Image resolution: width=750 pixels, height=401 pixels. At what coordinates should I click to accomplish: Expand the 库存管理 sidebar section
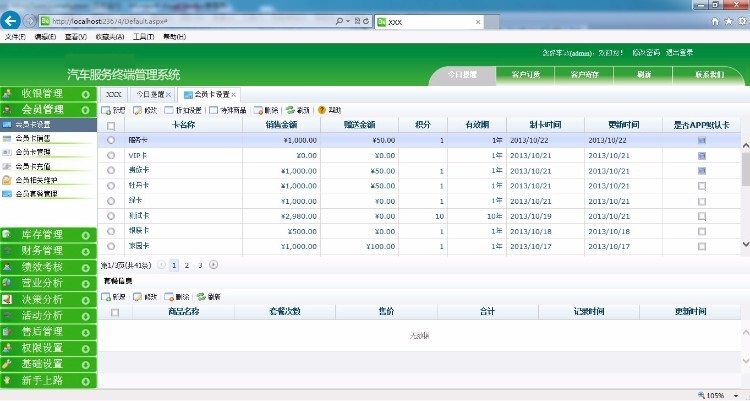[86, 234]
